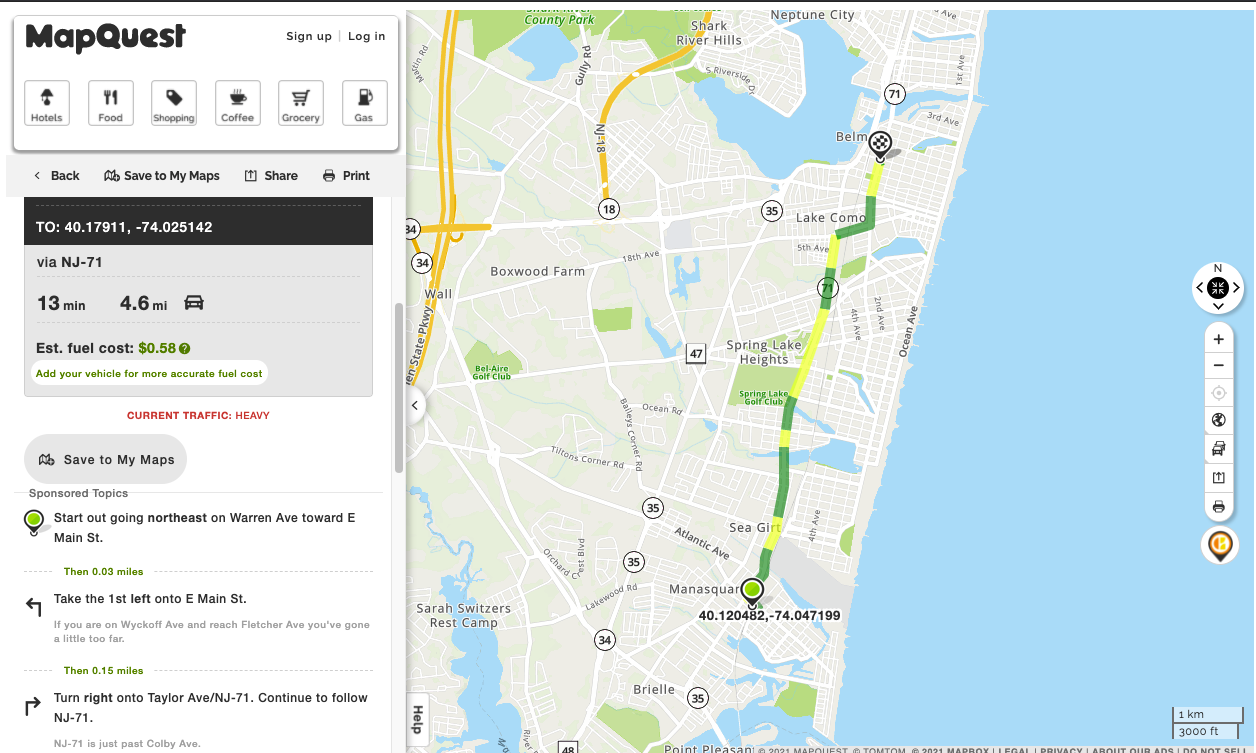
Task: Click the Sponsored Topics label
Action: (x=79, y=493)
